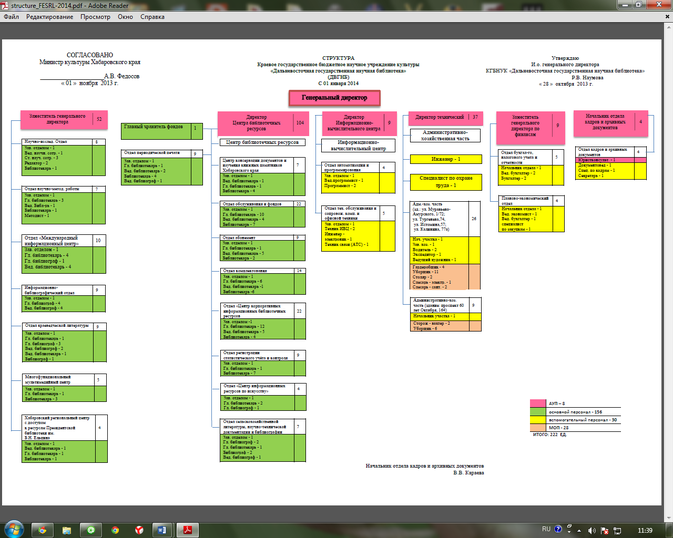
Task: Click the Show desktop button
Action: coord(670,530)
